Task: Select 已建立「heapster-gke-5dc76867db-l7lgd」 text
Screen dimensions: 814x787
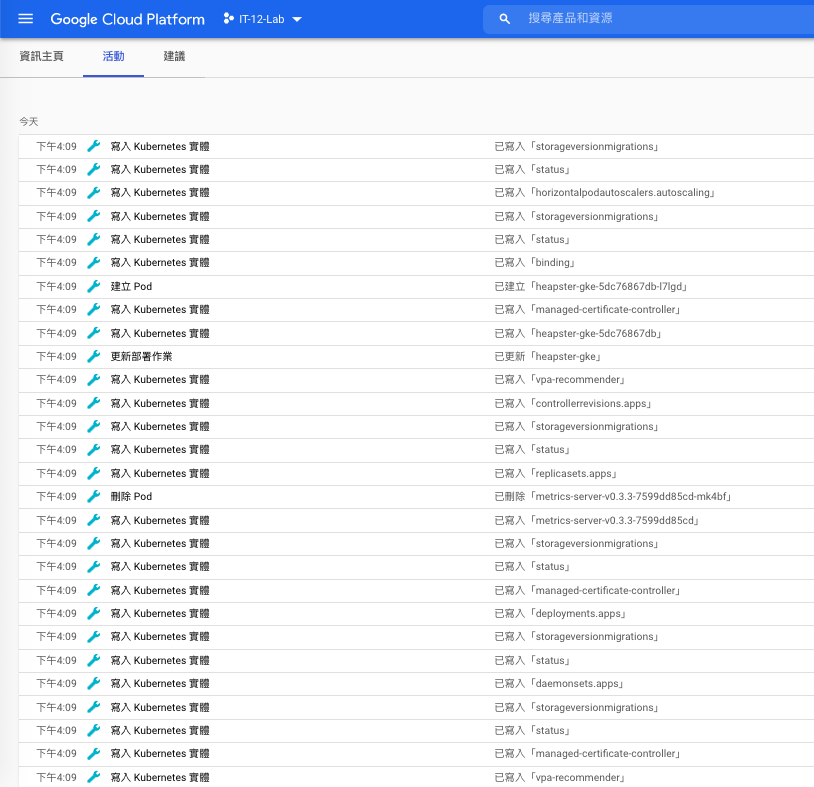Action: click(x=590, y=287)
